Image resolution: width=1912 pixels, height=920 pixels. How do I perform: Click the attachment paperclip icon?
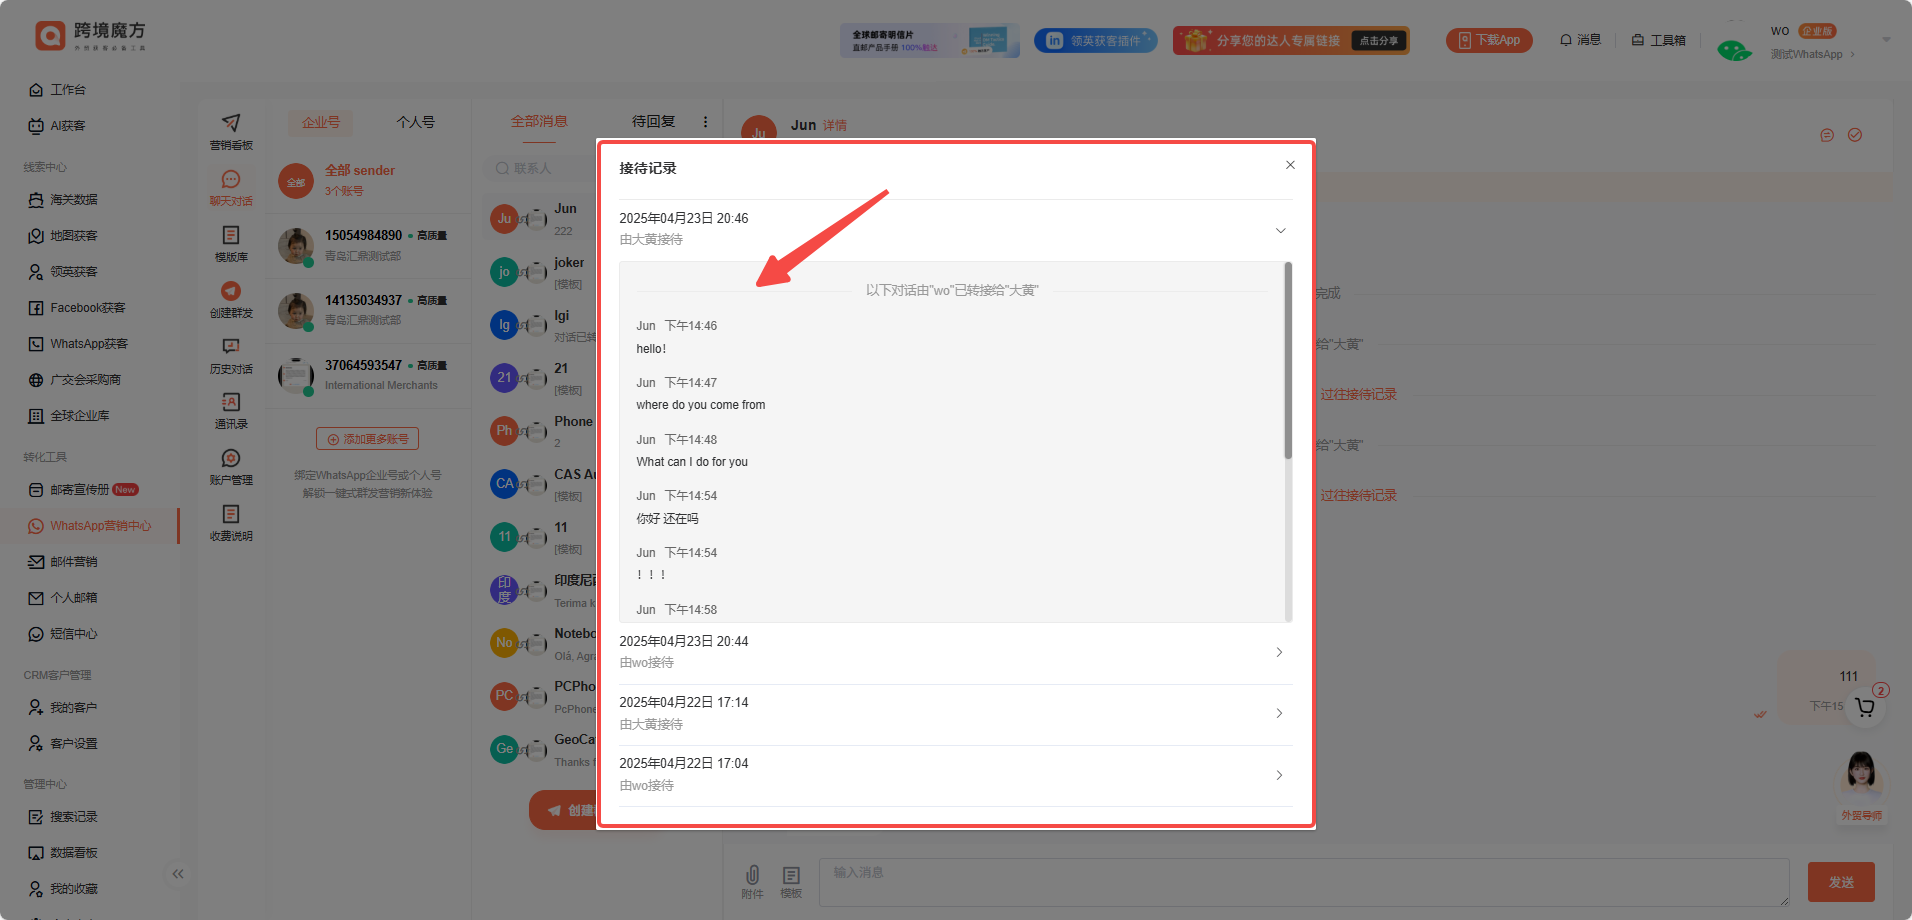coord(752,875)
